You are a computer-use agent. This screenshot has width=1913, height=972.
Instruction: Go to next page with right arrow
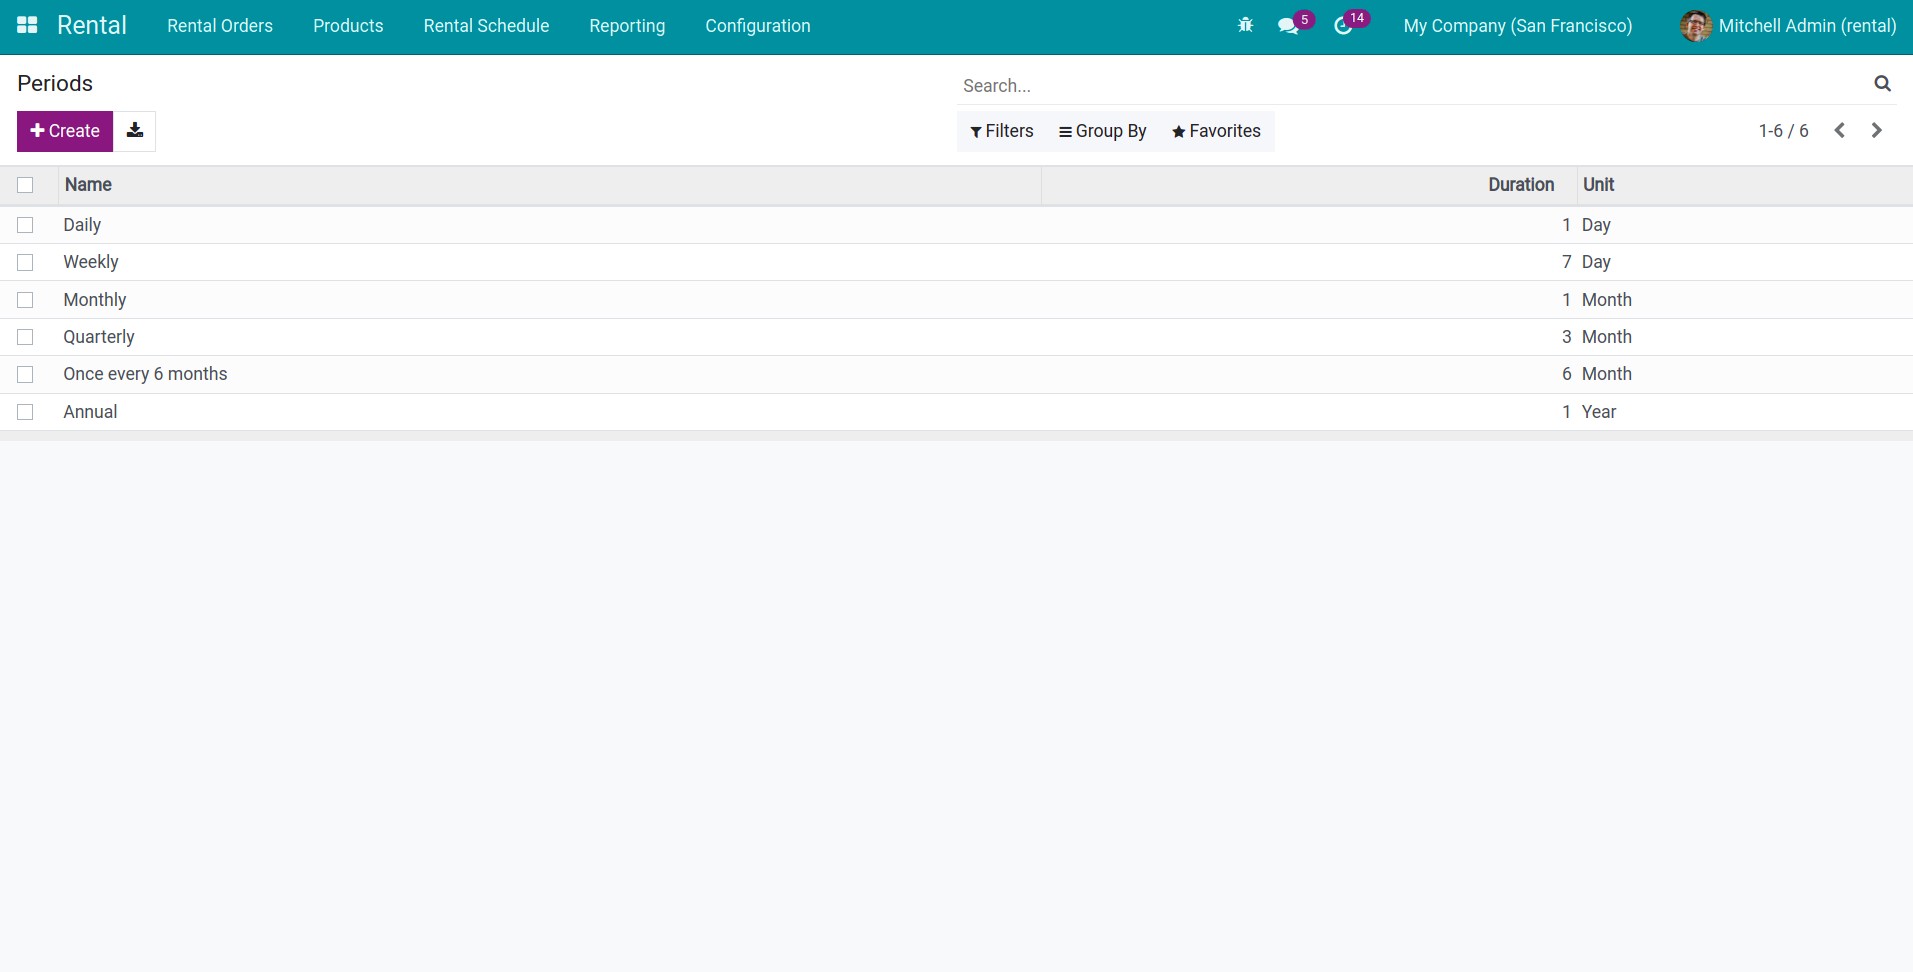1877,130
